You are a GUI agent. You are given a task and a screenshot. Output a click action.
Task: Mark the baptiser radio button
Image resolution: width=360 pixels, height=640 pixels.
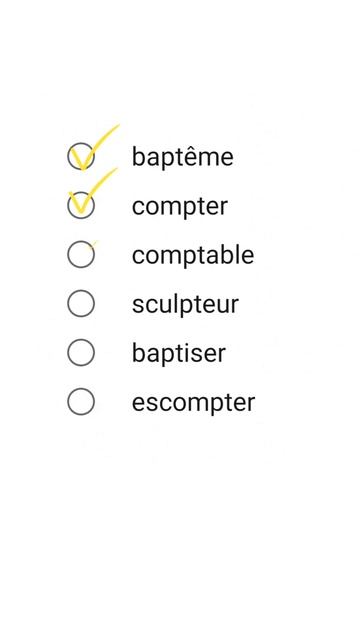coord(81,352)
